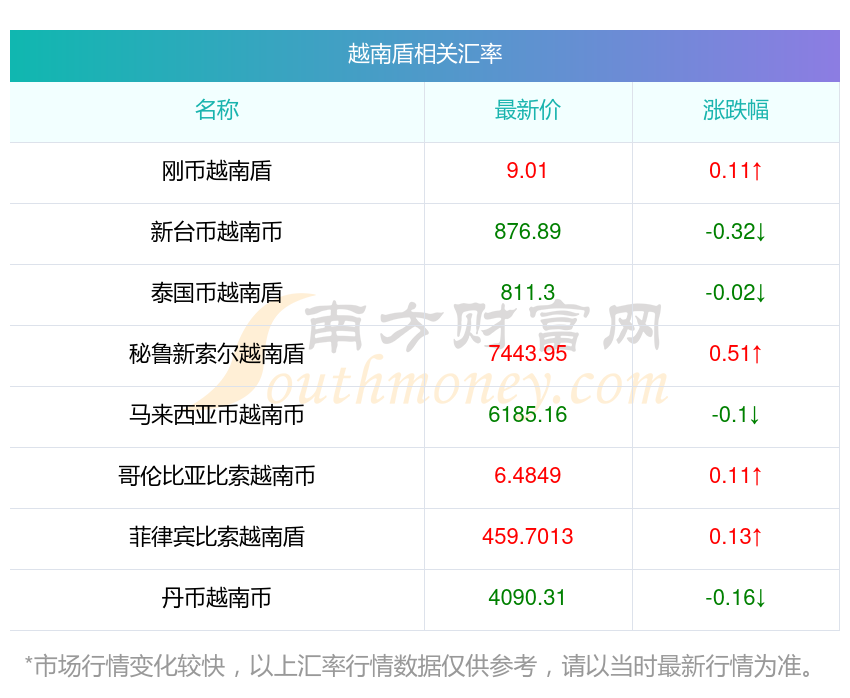Image resolution: width=850 pixels, height=698 pixels.
Task: Select the 刚币越南盾 row name
Action: click(x=217, y=171)
